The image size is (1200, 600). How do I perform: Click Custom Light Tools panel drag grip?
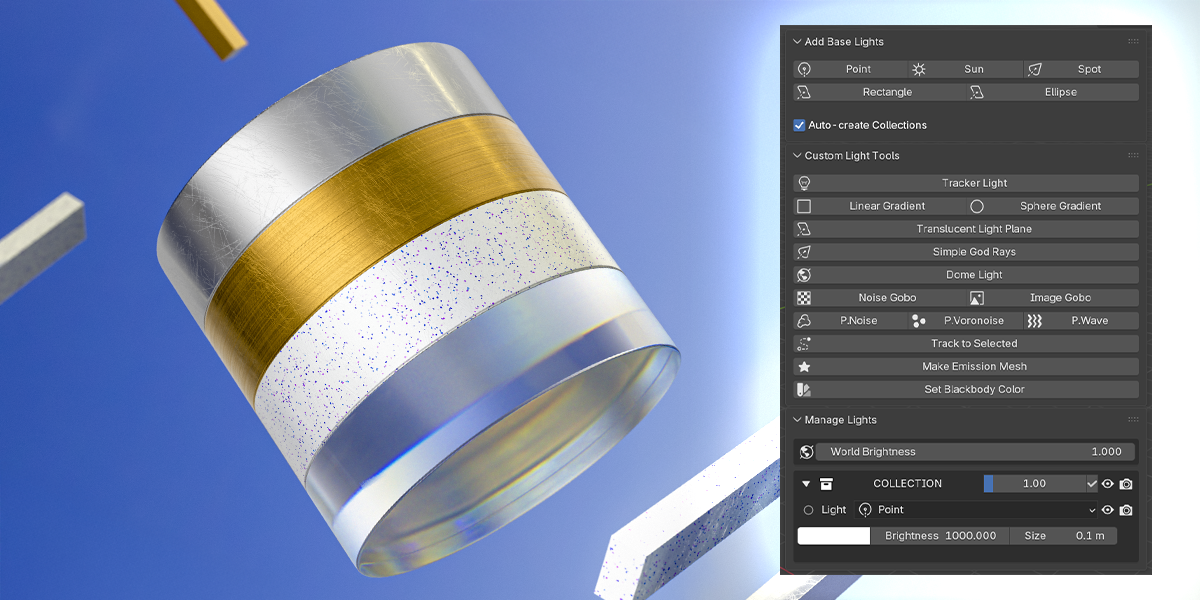[1133, 156]
